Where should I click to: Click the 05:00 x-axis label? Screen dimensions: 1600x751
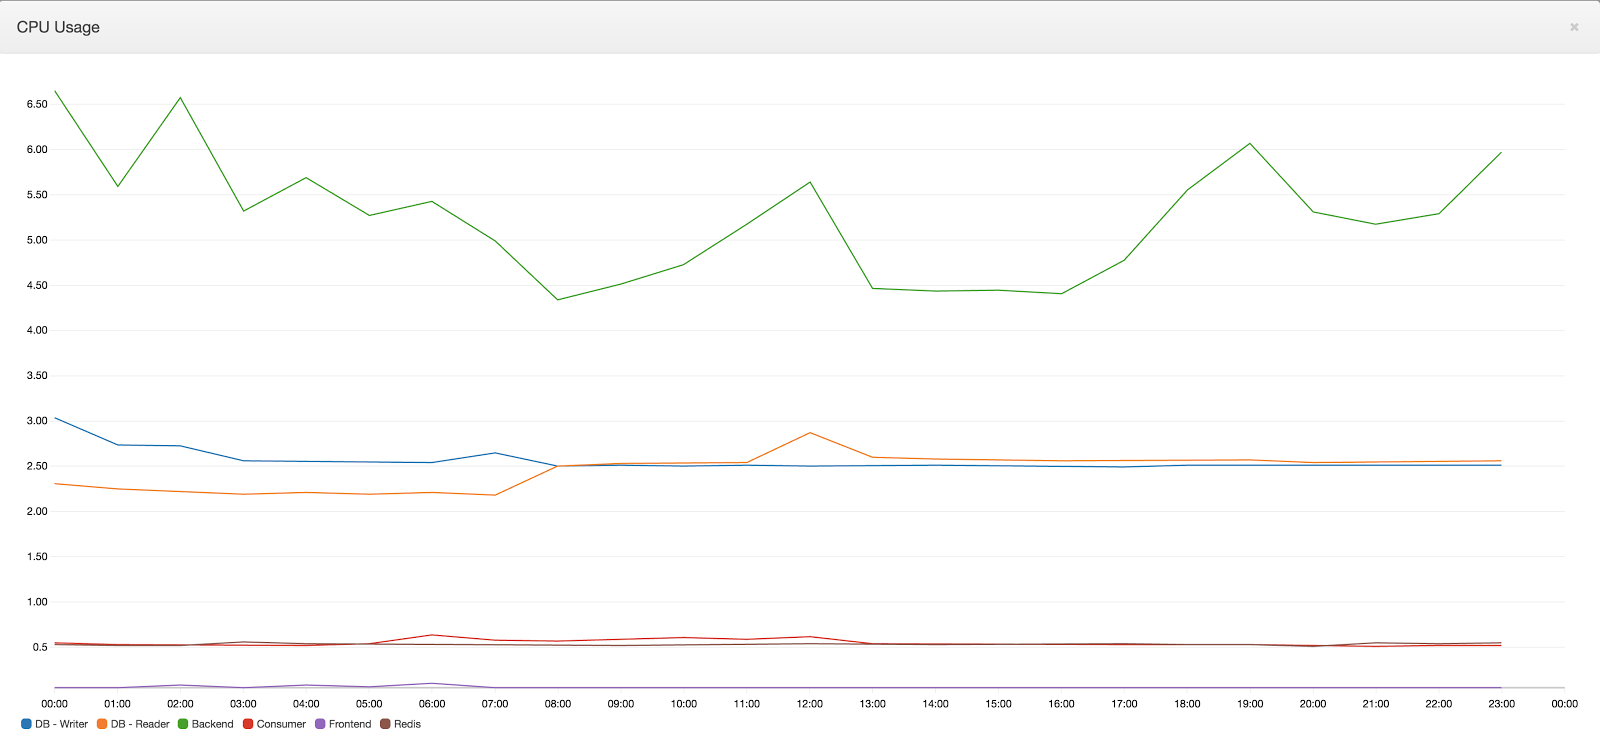click(369, 704)
